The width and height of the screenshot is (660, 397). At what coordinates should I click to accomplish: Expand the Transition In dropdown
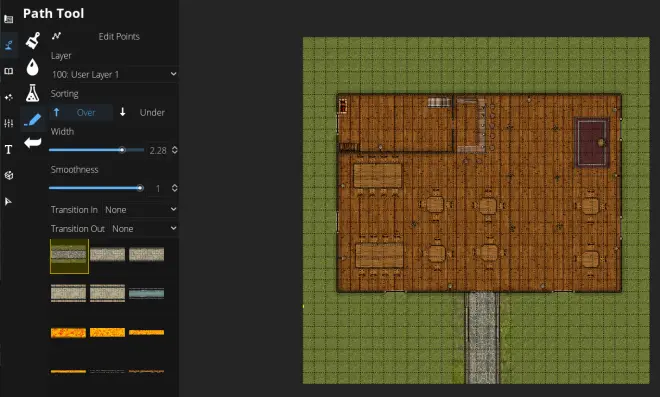(x=141, y=210)
